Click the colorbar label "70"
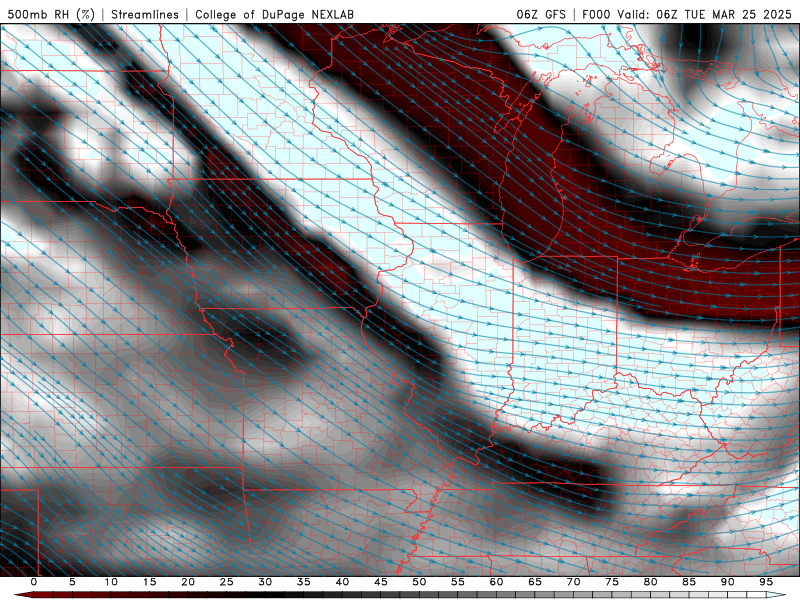This screenshot has height=600, width=800. pyautogui.click(x=573, y=582)
